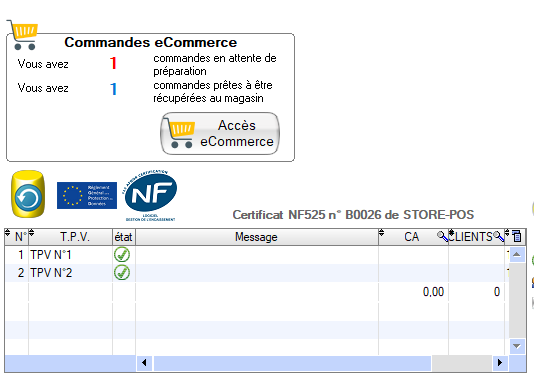Click row number 2 cell
534x386 pixels.
17,273
